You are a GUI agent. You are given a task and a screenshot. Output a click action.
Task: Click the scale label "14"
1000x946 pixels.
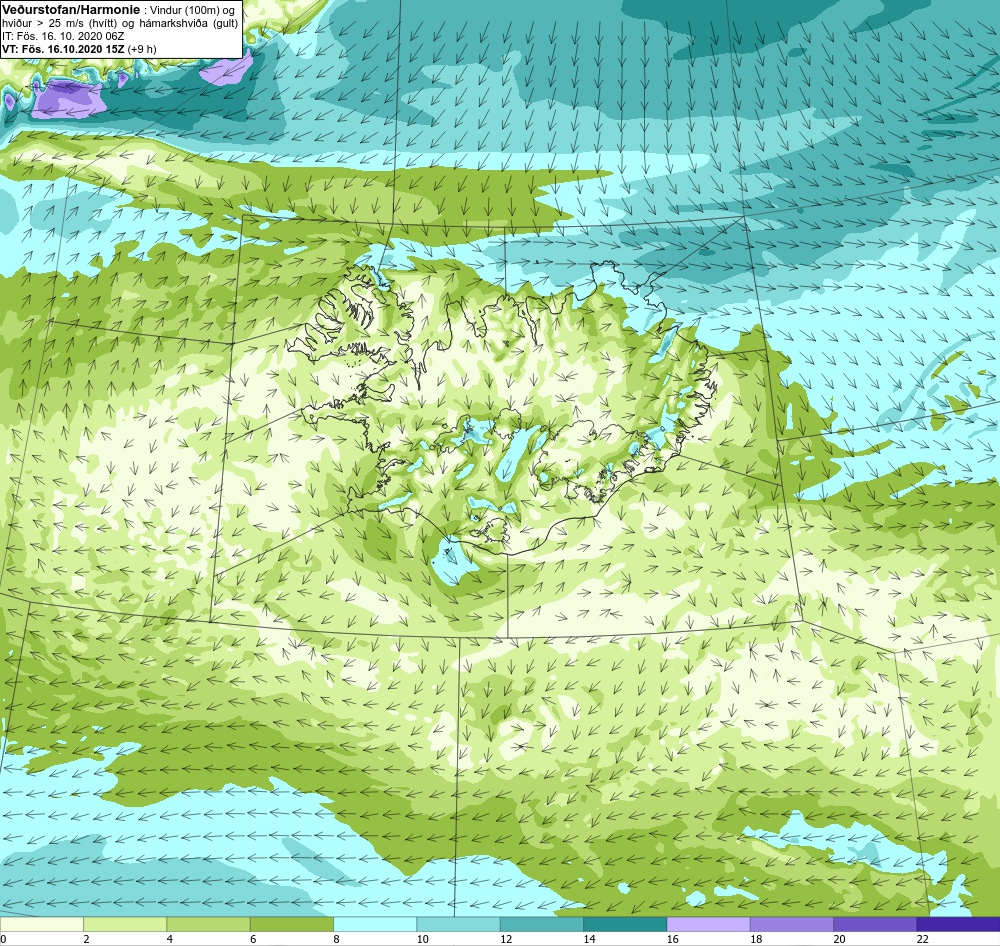[x=589, y=939]
